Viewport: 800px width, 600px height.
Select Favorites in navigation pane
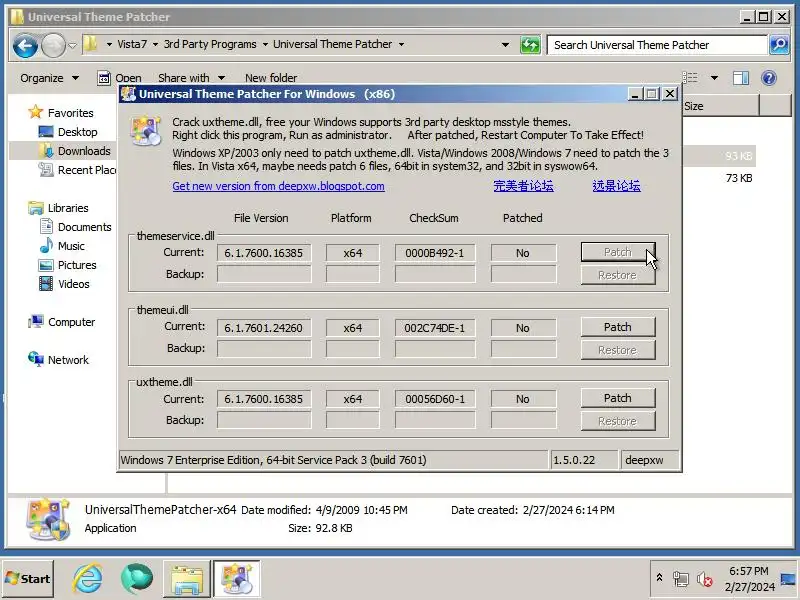(x=61, y=113)
